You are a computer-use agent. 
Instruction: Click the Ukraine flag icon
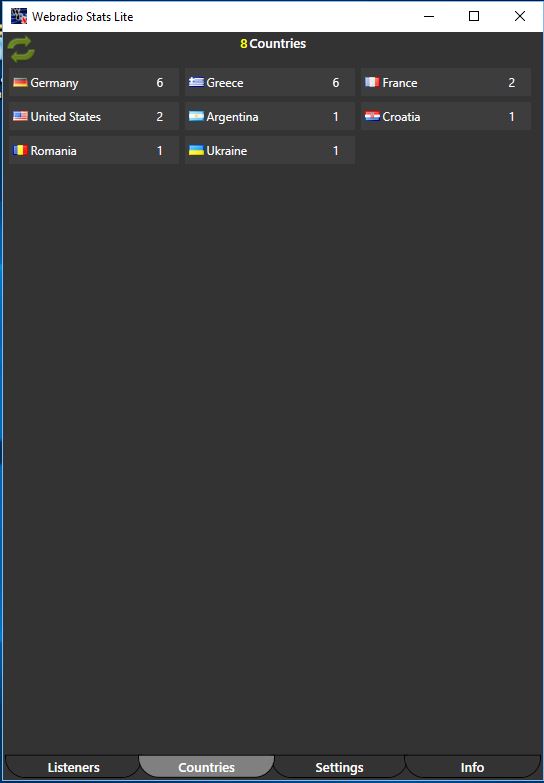click(x=196, y=150)
